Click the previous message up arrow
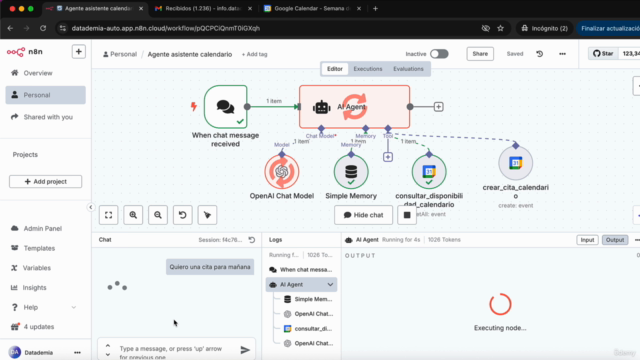 tap(108, 346)
